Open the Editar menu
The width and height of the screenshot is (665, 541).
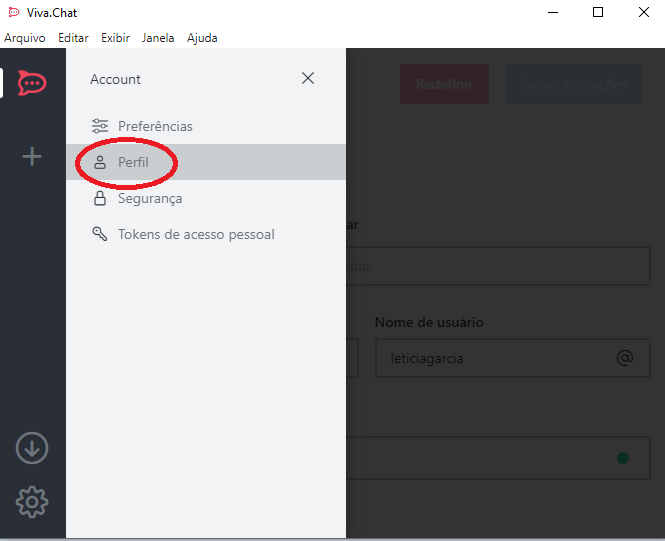pos(73,38)
